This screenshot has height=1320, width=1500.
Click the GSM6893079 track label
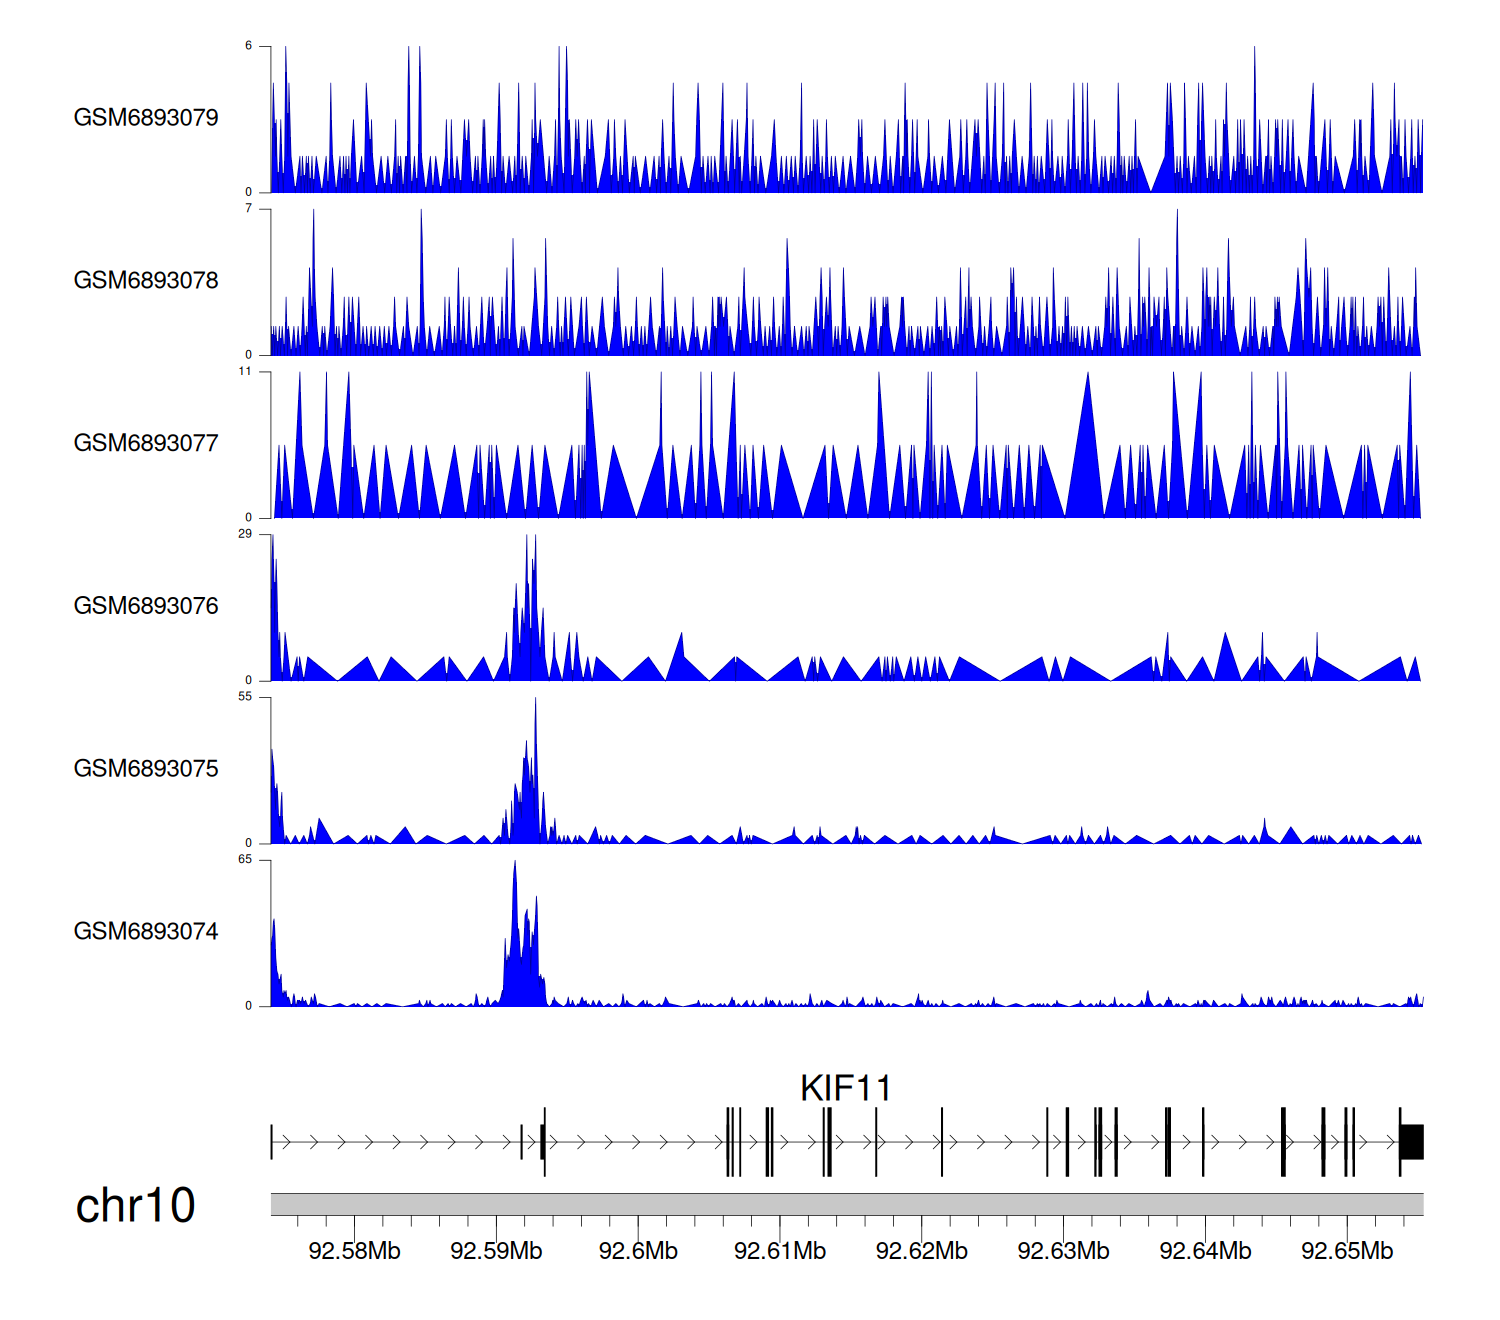[x=146, y=118]
